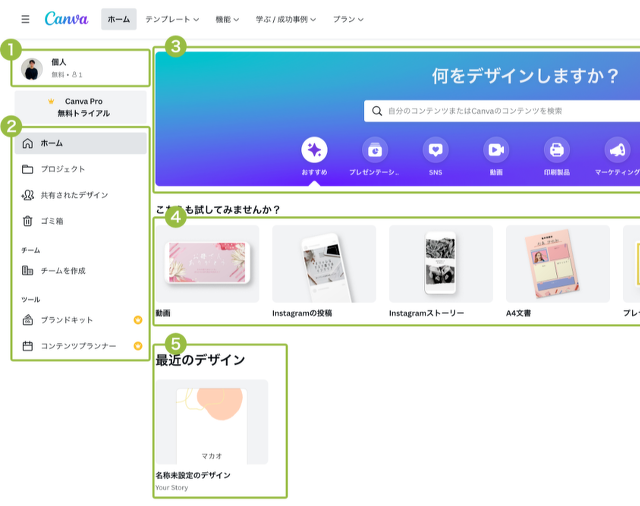640x506 pixels.
Task: Switch to the ホーム tab in top navigation
Action: [118, 19]
